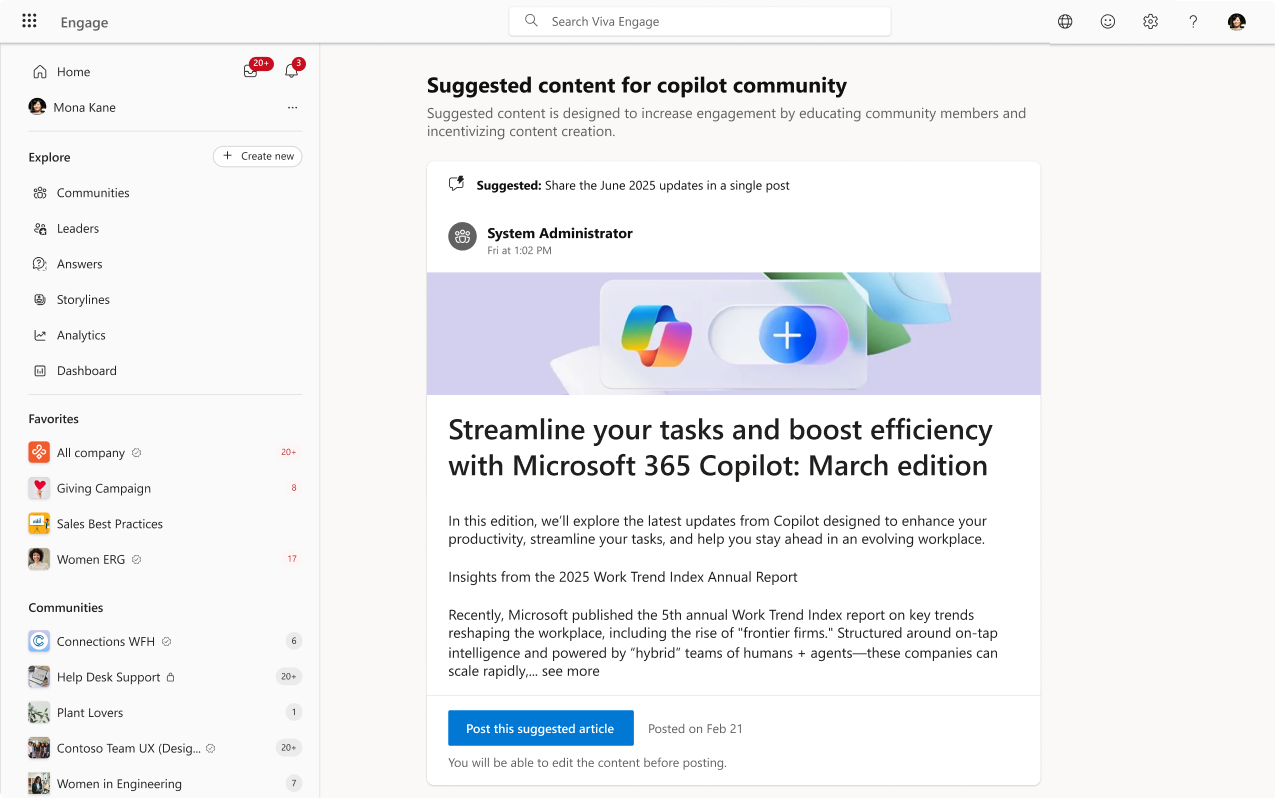Click the Connections WFH 6 count badge
The width and height of the screenshot is (1275, 798).
[x=293, y=641]
